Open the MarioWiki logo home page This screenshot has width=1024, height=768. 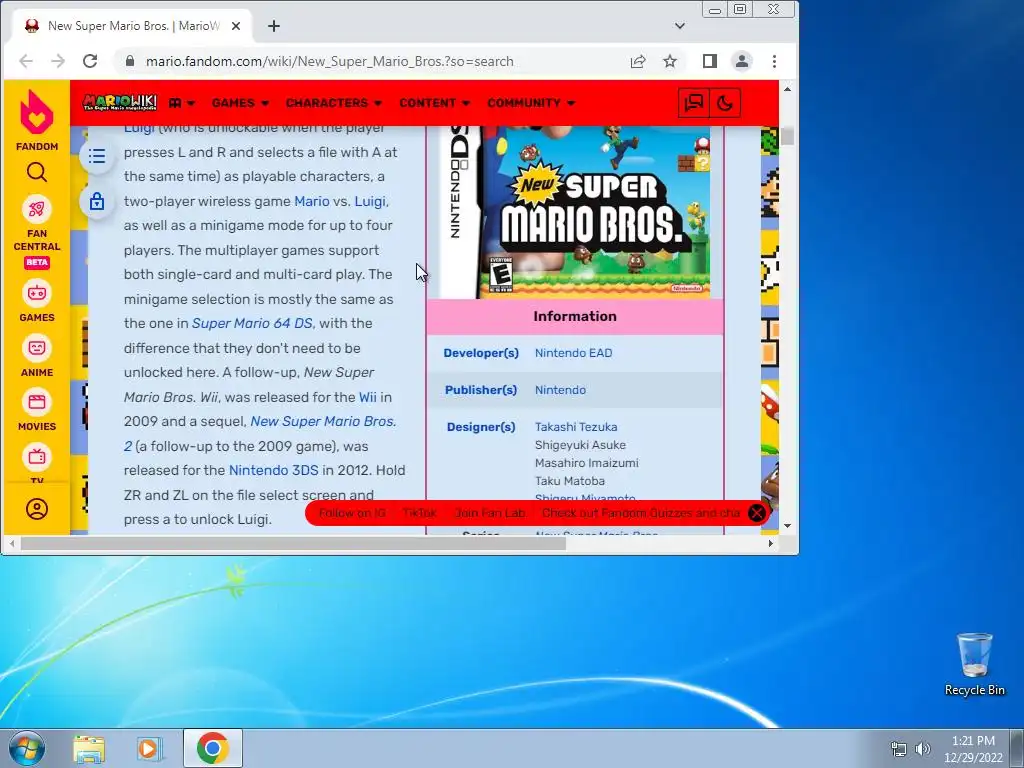[x=120, y=103]
